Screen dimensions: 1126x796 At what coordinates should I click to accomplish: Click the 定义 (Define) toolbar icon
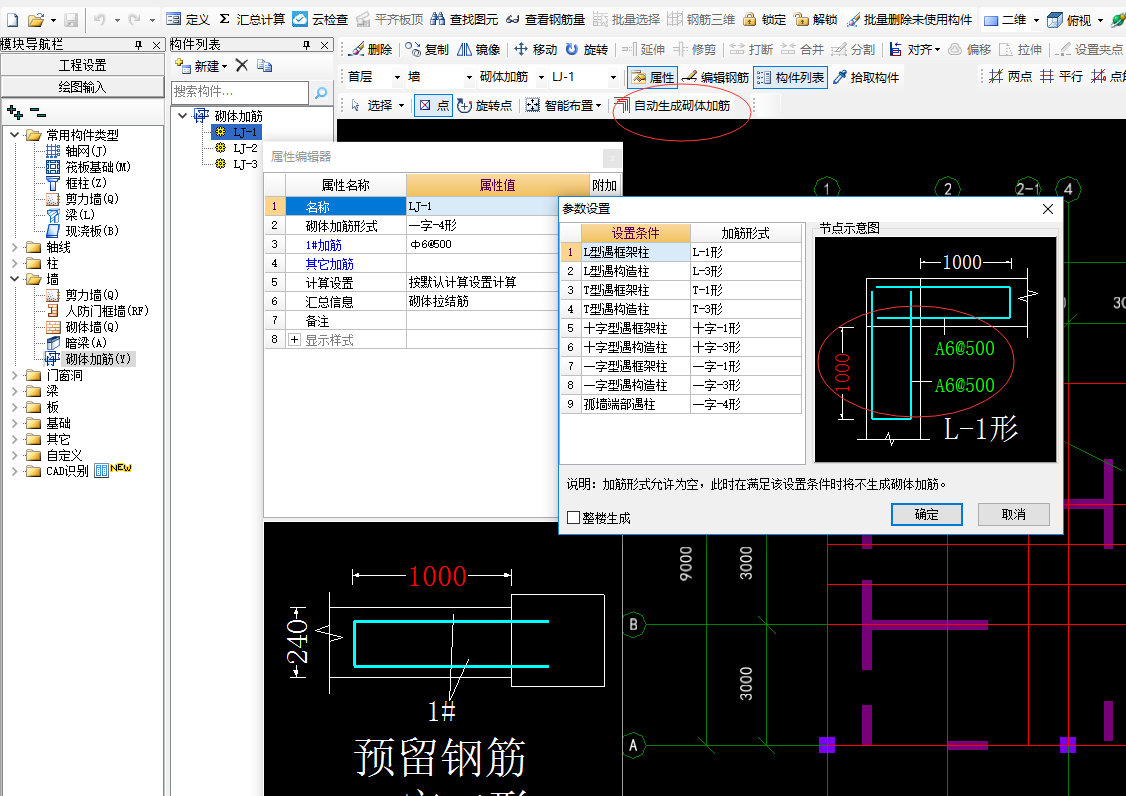coord(188,19)
